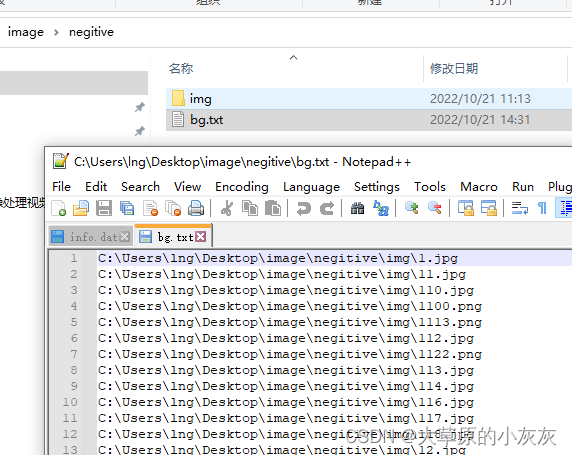The image size is (572, 455).
Task: Close the info.dat tab
Action: [125, 237]
